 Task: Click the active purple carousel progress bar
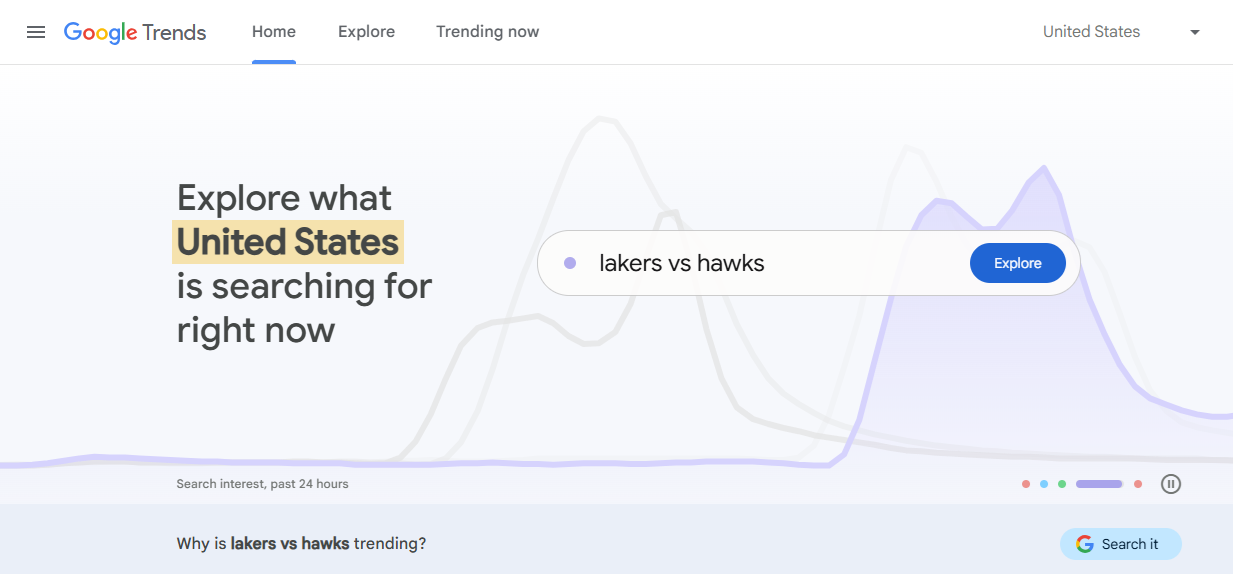pos(1099,484)
